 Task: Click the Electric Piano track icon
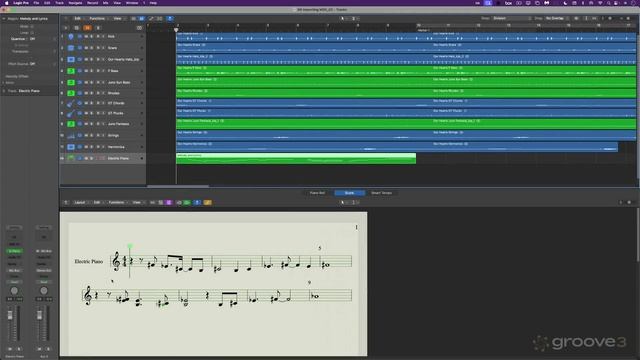[x=71, y=158]
